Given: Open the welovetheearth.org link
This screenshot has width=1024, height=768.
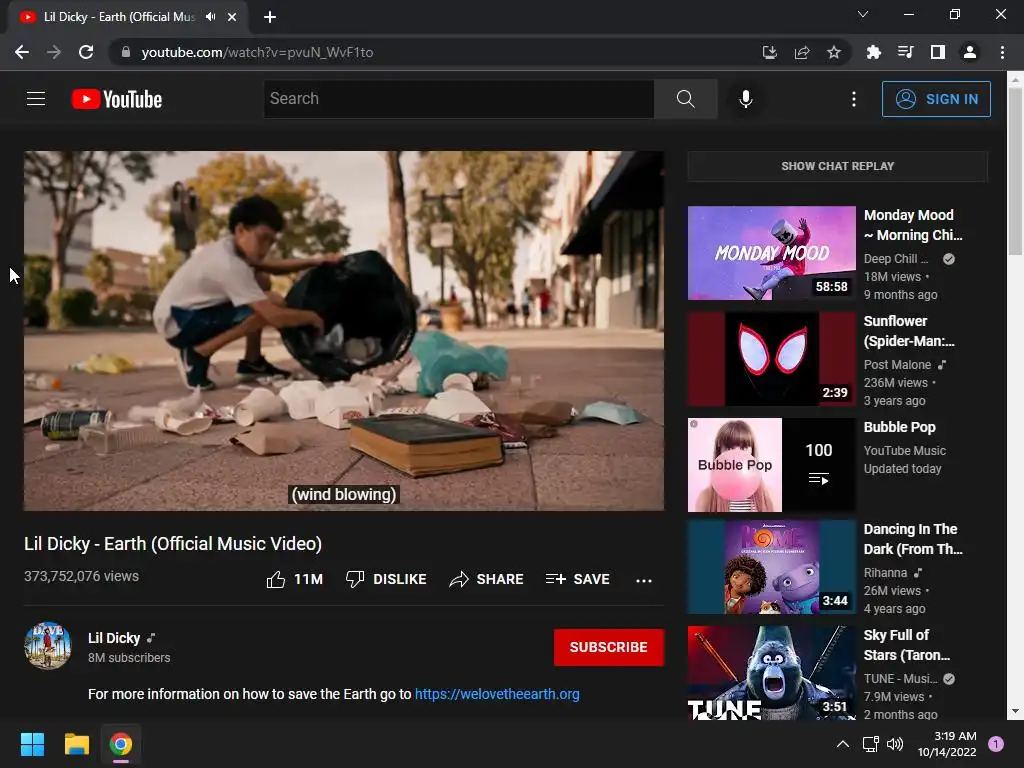Looking at the screenshot, I should point(497,694).
